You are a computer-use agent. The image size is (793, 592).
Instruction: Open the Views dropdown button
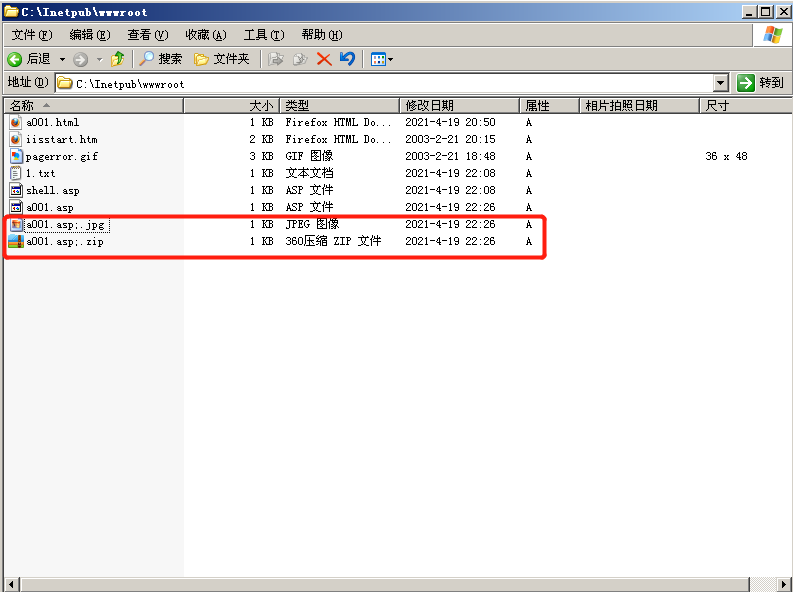[381, 59]
